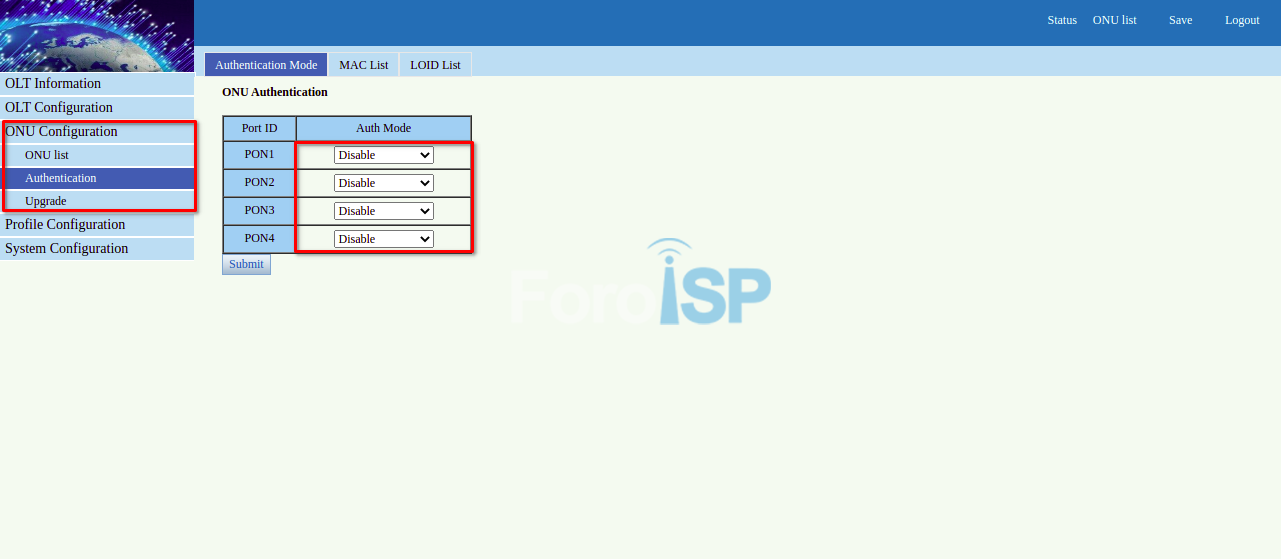Expand the OLT Configuration menu
This screenshot has width=1281, height=559.
(x=59, y=107)
